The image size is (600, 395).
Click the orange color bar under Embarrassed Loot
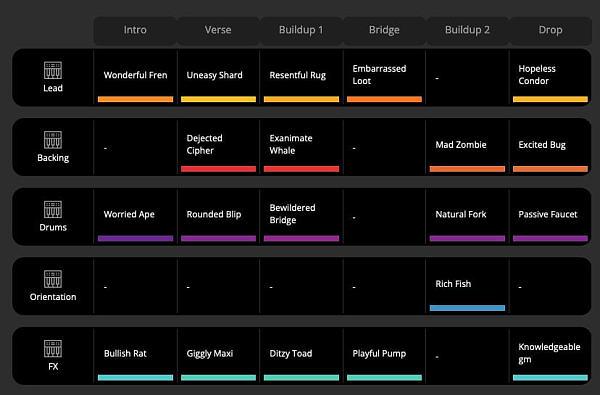[x=384, y=100]
